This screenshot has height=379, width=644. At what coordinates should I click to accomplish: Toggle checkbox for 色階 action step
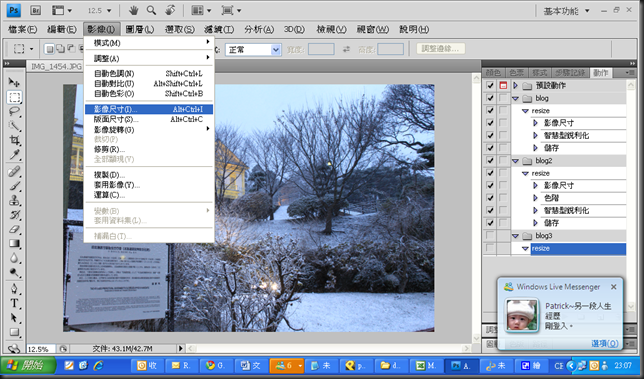(x=490, y=198)
